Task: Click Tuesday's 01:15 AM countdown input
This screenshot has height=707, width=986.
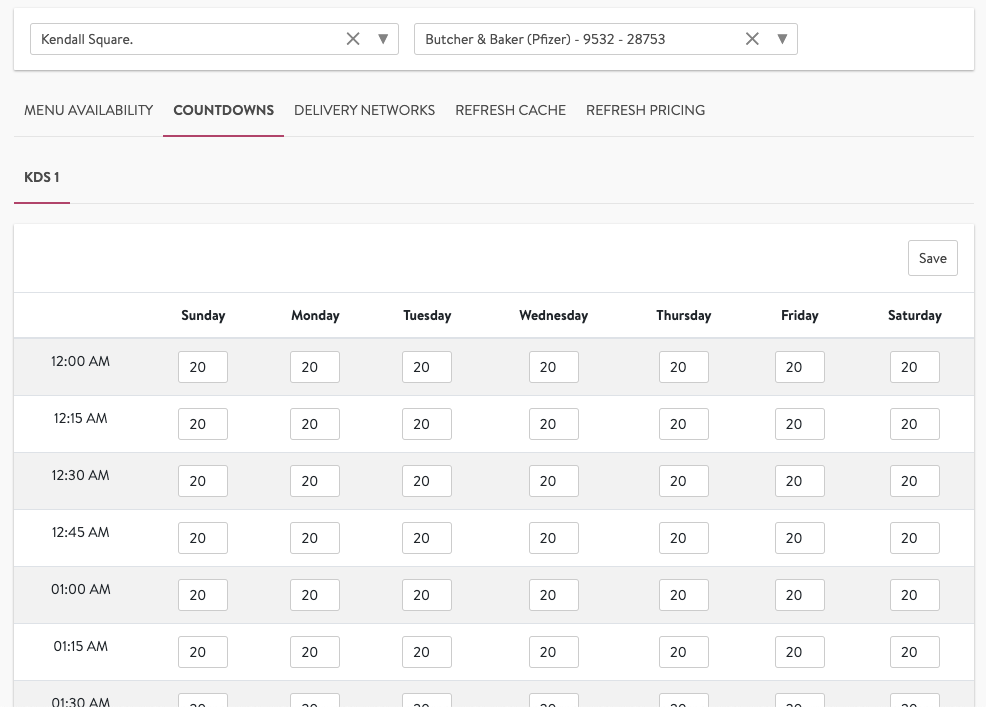Action: [x=427, y=652]
